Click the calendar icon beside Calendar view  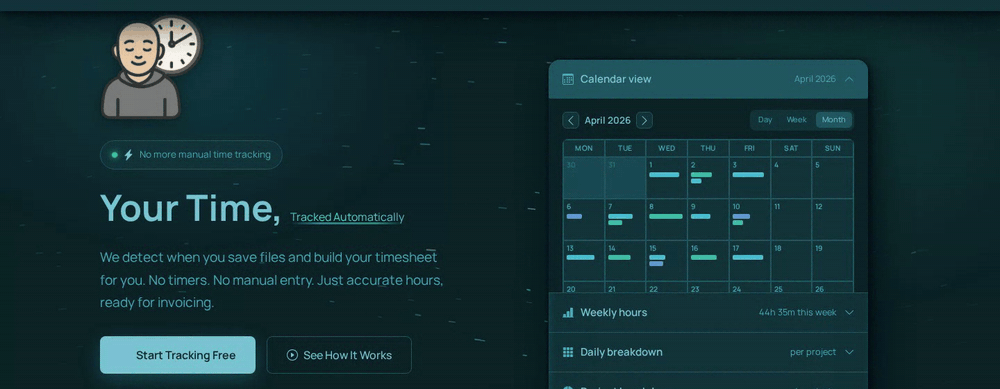click(568, 79)
